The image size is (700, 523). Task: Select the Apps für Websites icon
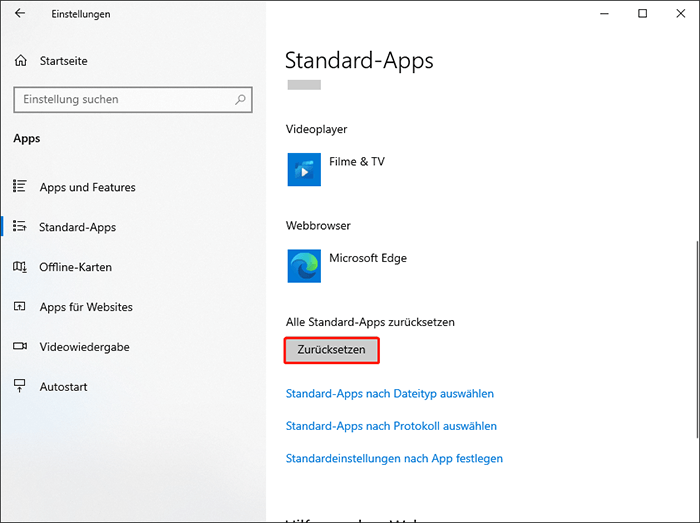point(20,307)
